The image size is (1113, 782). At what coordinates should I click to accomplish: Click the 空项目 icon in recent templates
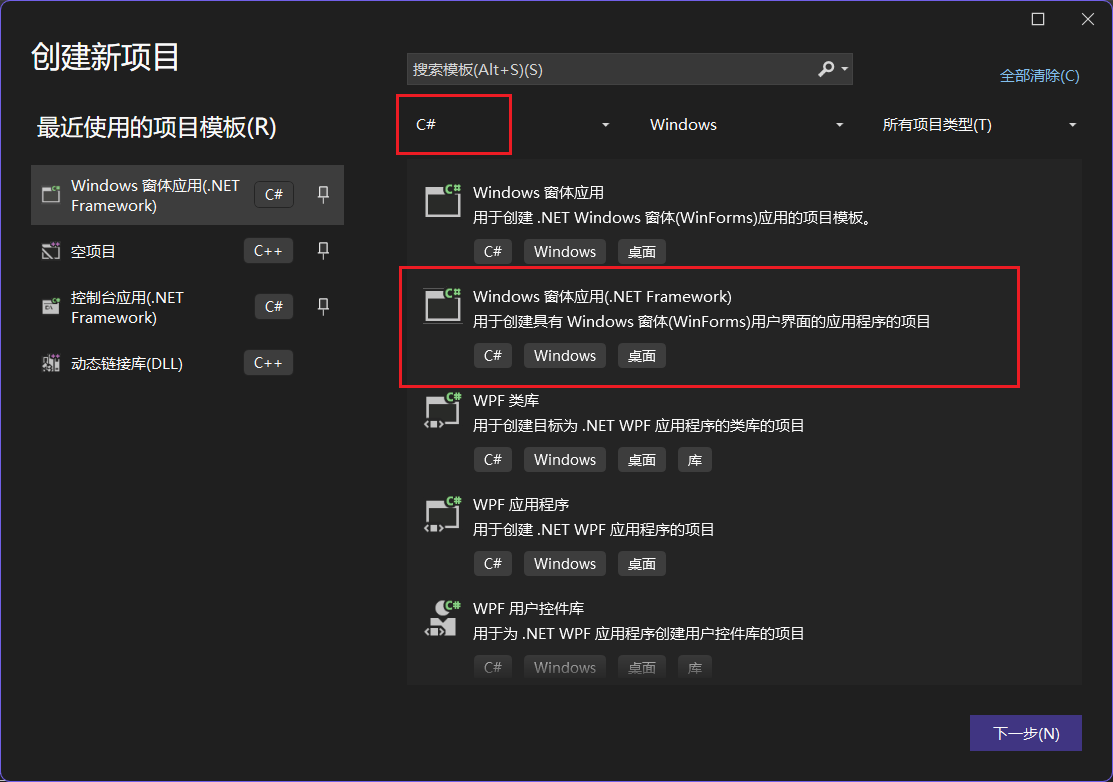pos(50,250)
